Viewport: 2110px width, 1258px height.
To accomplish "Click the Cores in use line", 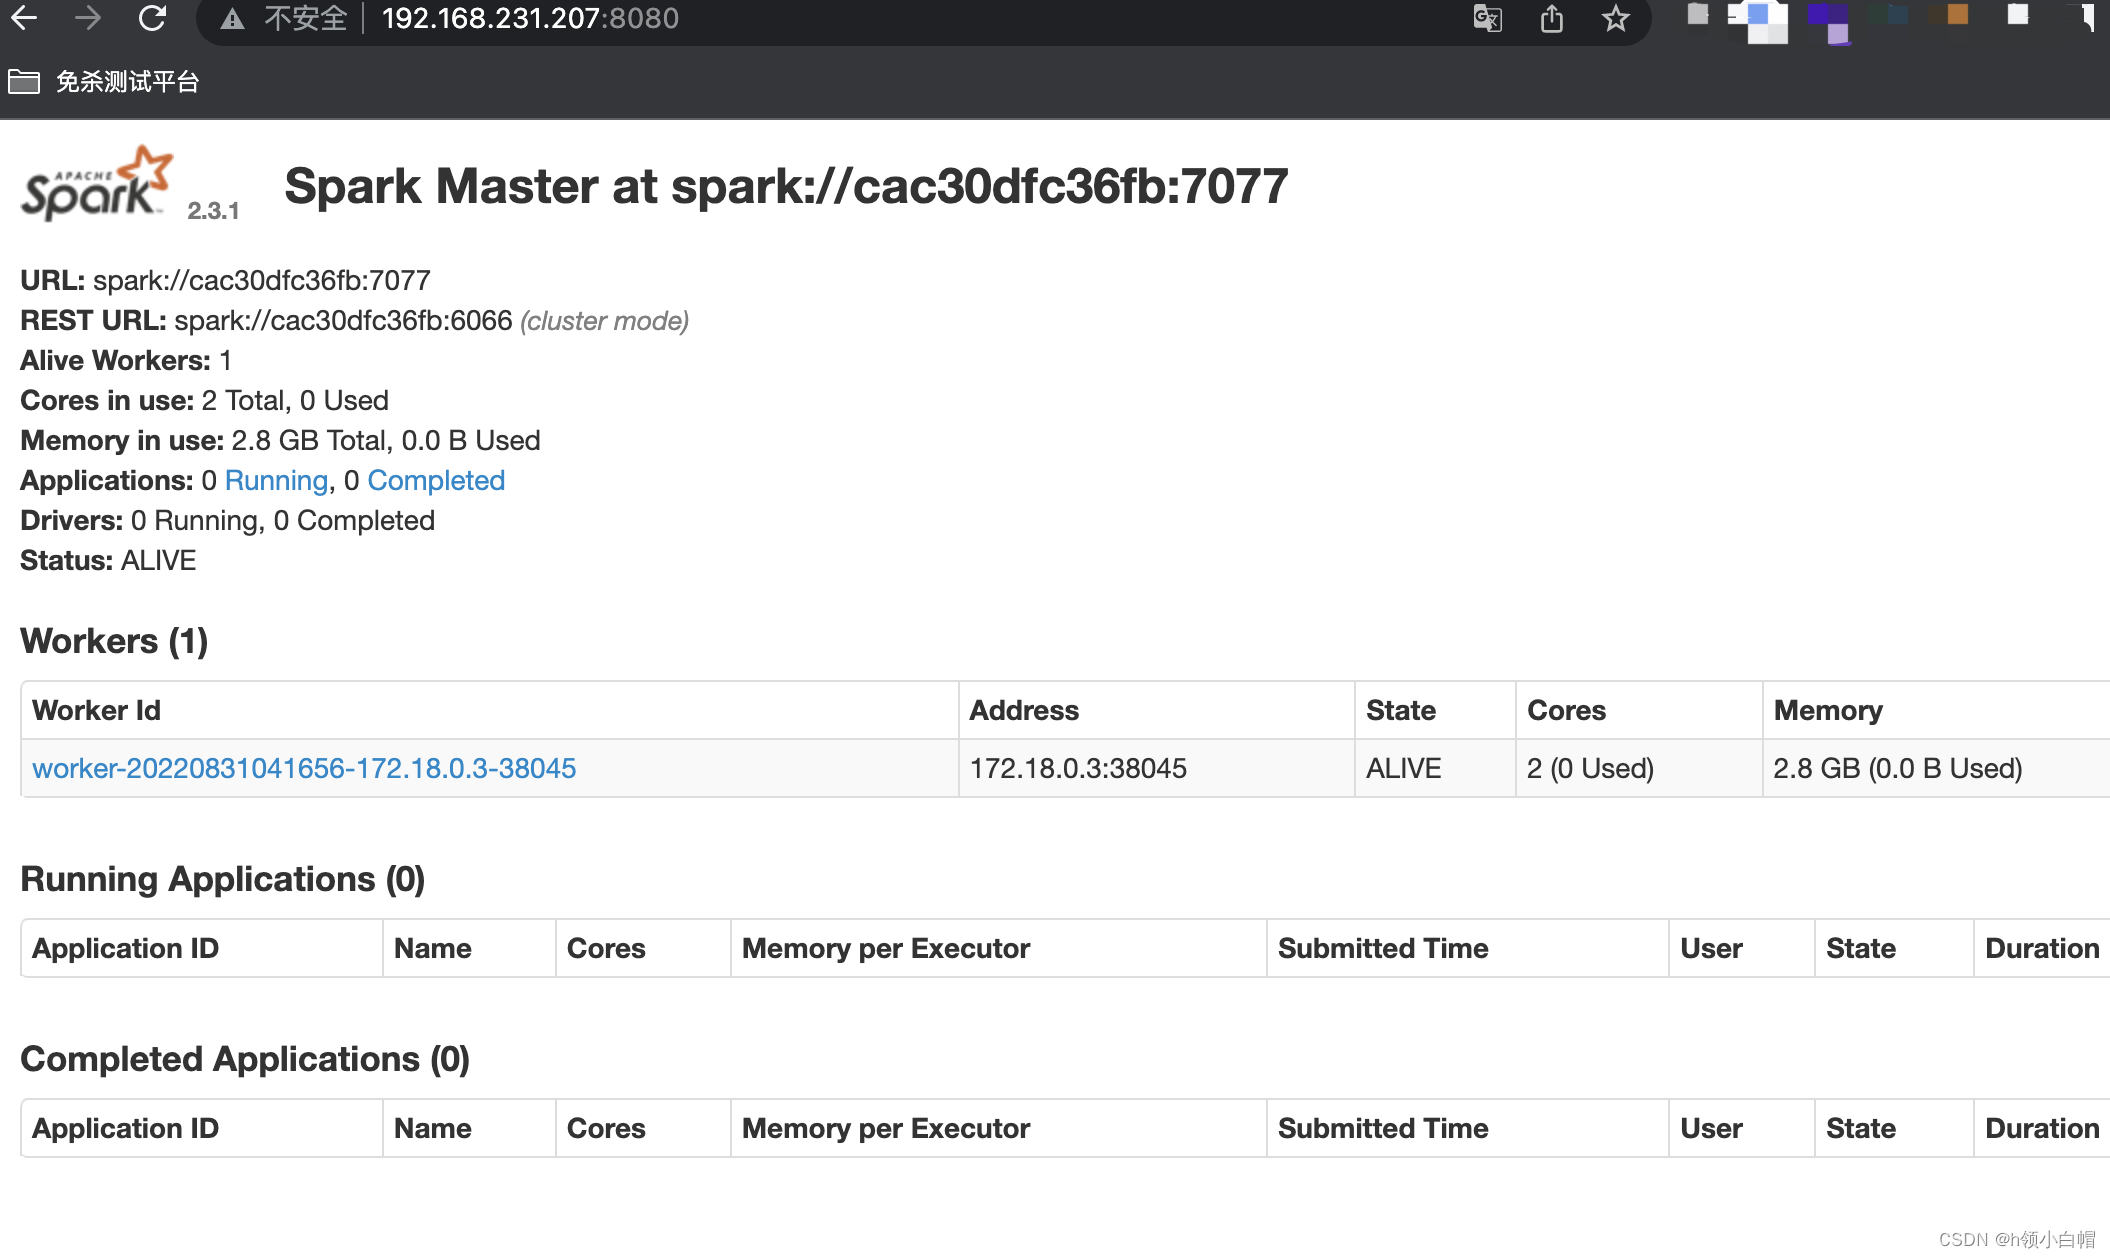I will click(204, 400).
